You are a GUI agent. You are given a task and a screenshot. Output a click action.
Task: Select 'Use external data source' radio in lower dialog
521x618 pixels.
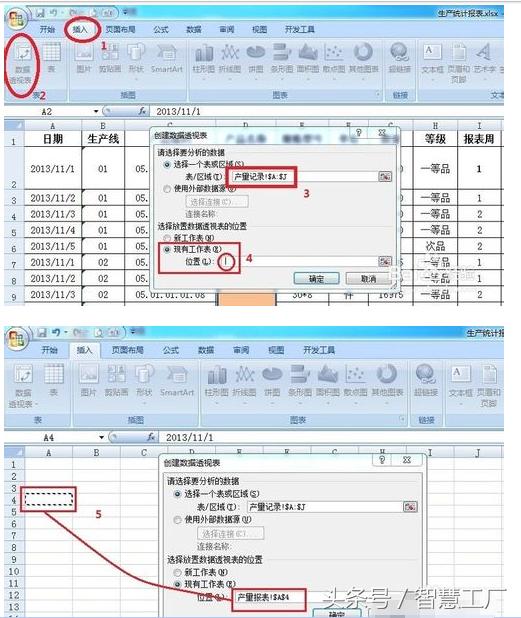coord(177,519)
